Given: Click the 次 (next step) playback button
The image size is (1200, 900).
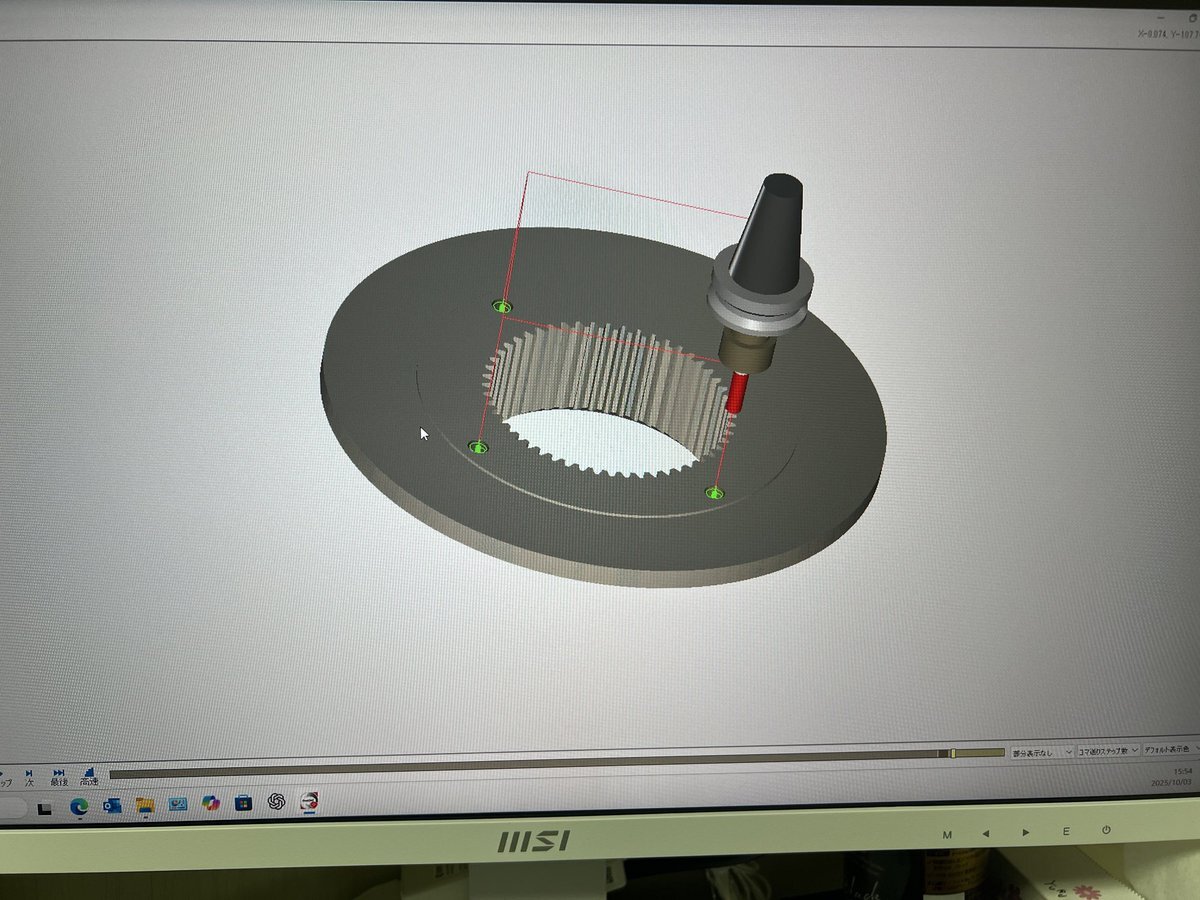Looking at the screenshot, I should pos(29,776).
